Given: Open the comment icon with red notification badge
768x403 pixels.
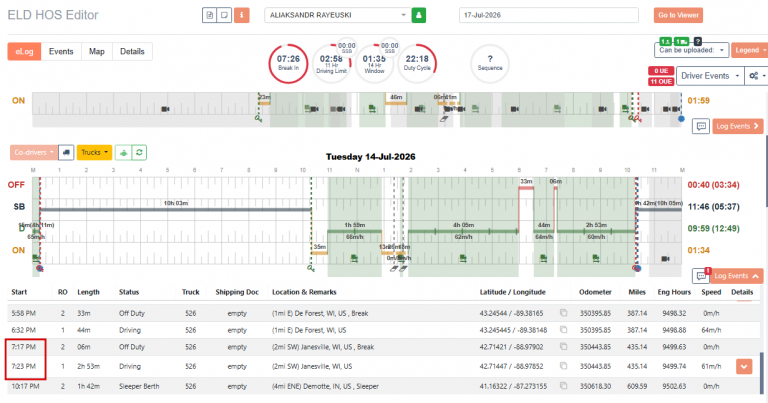Looking at the screenshot, I should (x=701, y=276).
